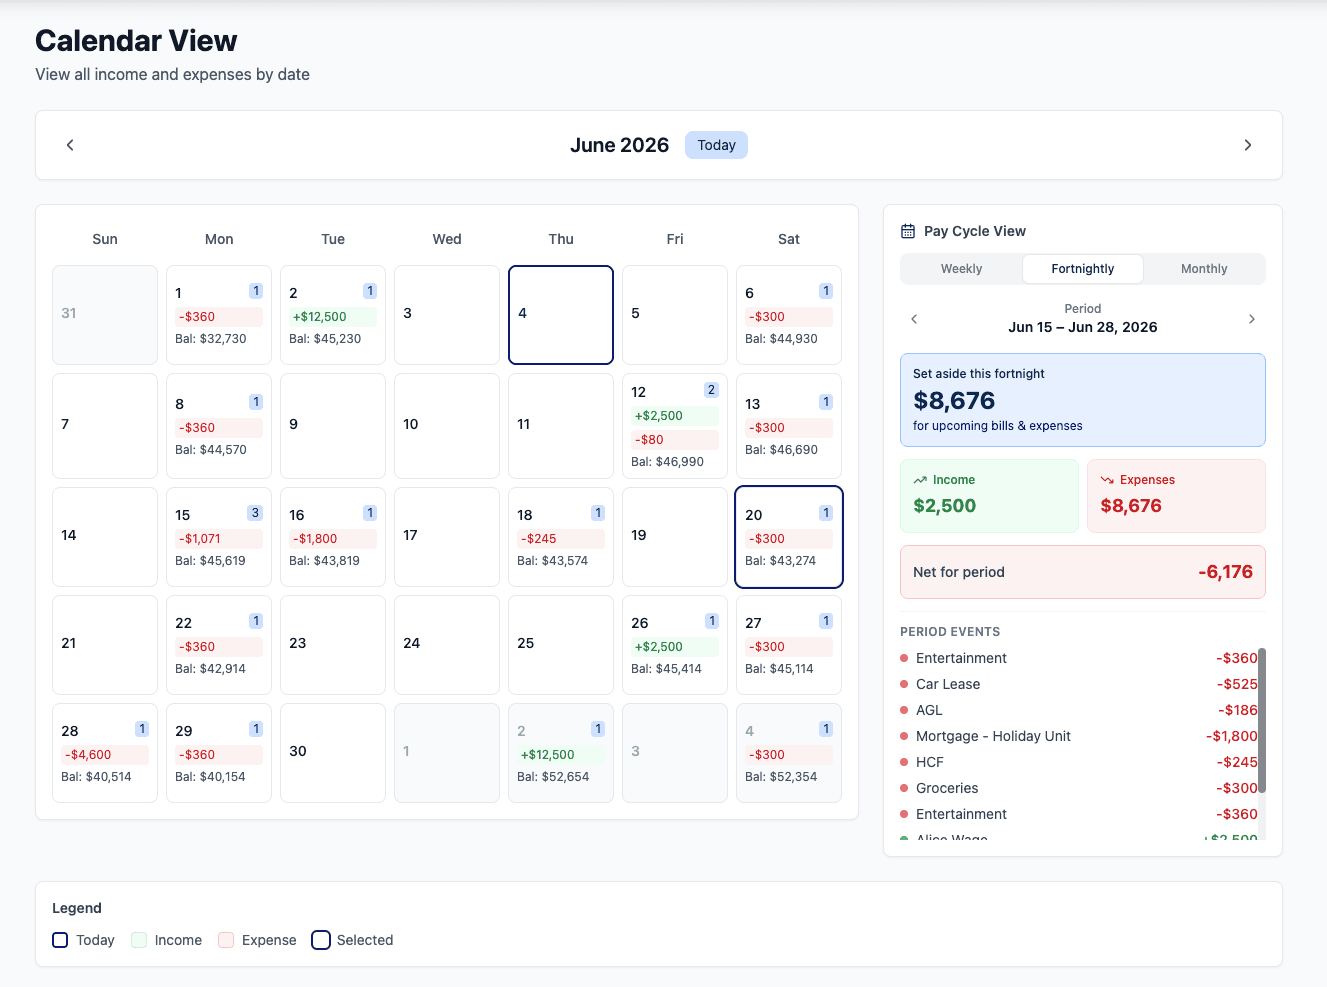Jump to Today in the calendar
Screen dimensions: 1327x987
pyautogui.click(x=716, y=145)
